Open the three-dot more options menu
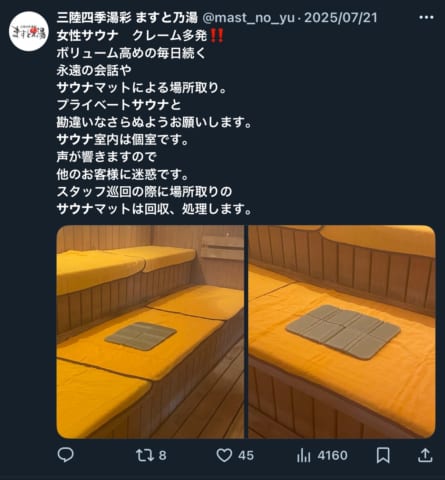The image size is (445, 480). [x=426, y=17]
